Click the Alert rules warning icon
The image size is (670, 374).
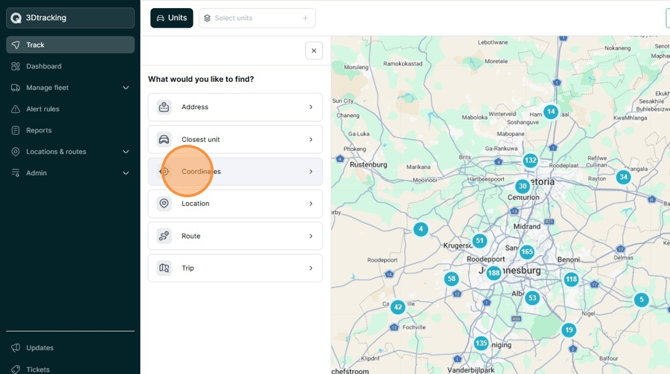point(15,109)
